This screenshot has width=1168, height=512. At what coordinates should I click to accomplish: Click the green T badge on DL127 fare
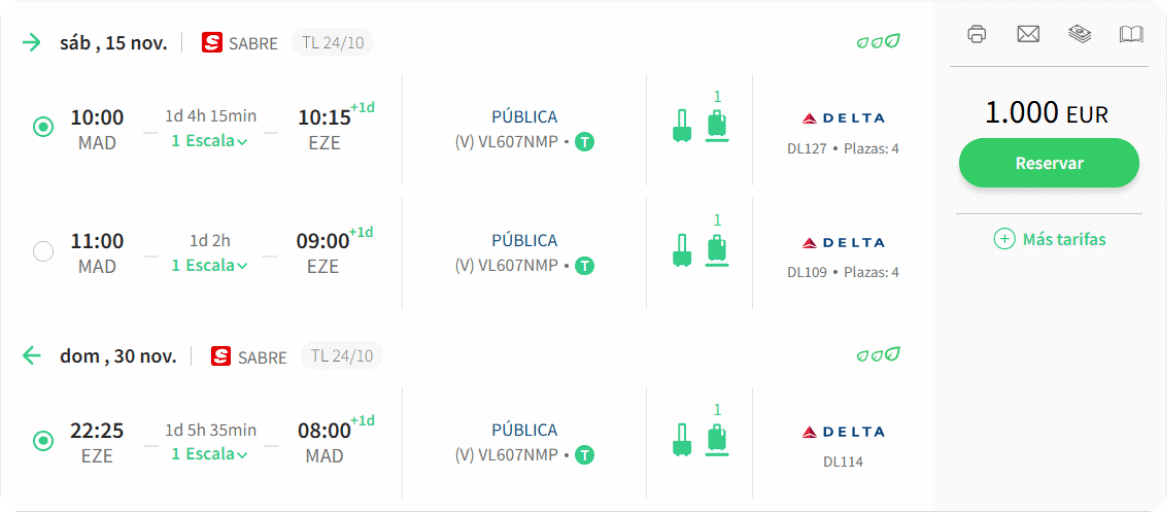585,142
